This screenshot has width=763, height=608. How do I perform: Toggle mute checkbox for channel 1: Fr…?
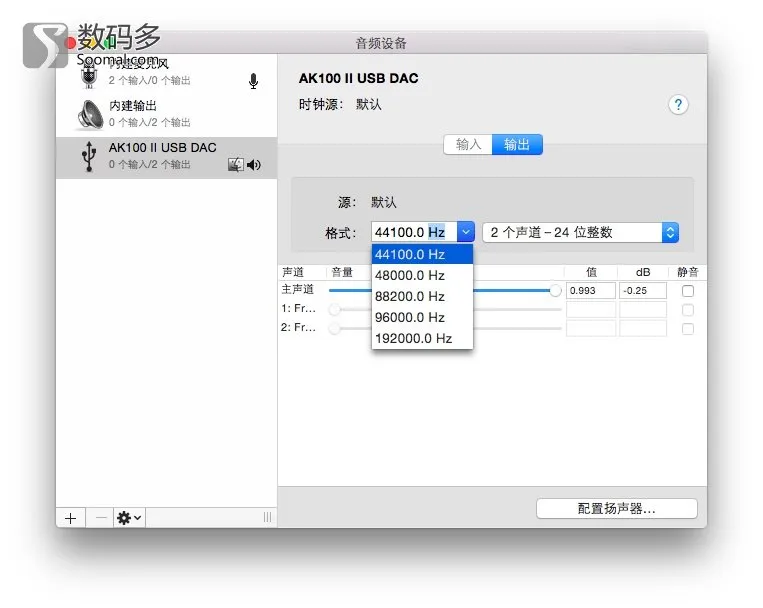click(688, 310)
